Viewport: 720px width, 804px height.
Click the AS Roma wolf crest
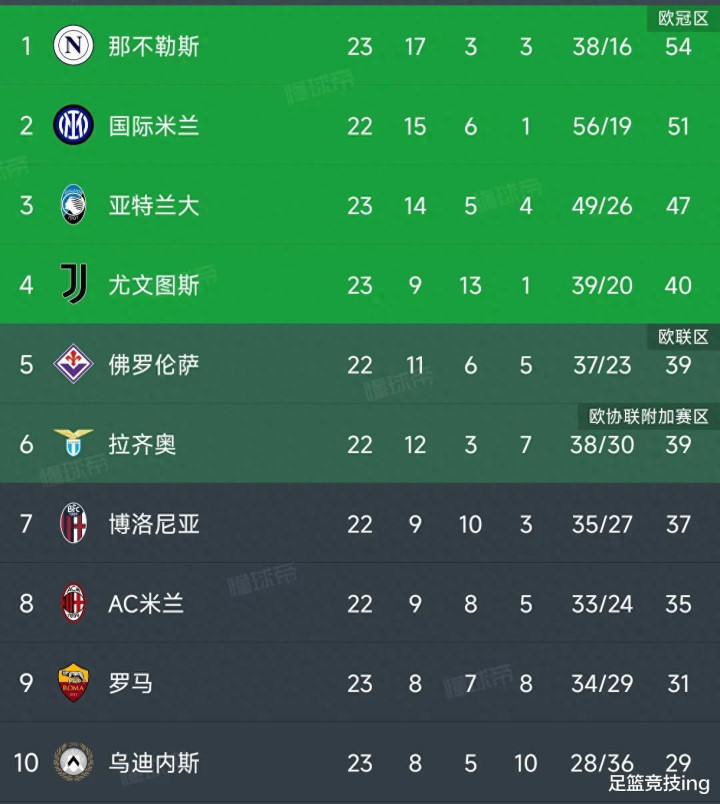point(73,682)
